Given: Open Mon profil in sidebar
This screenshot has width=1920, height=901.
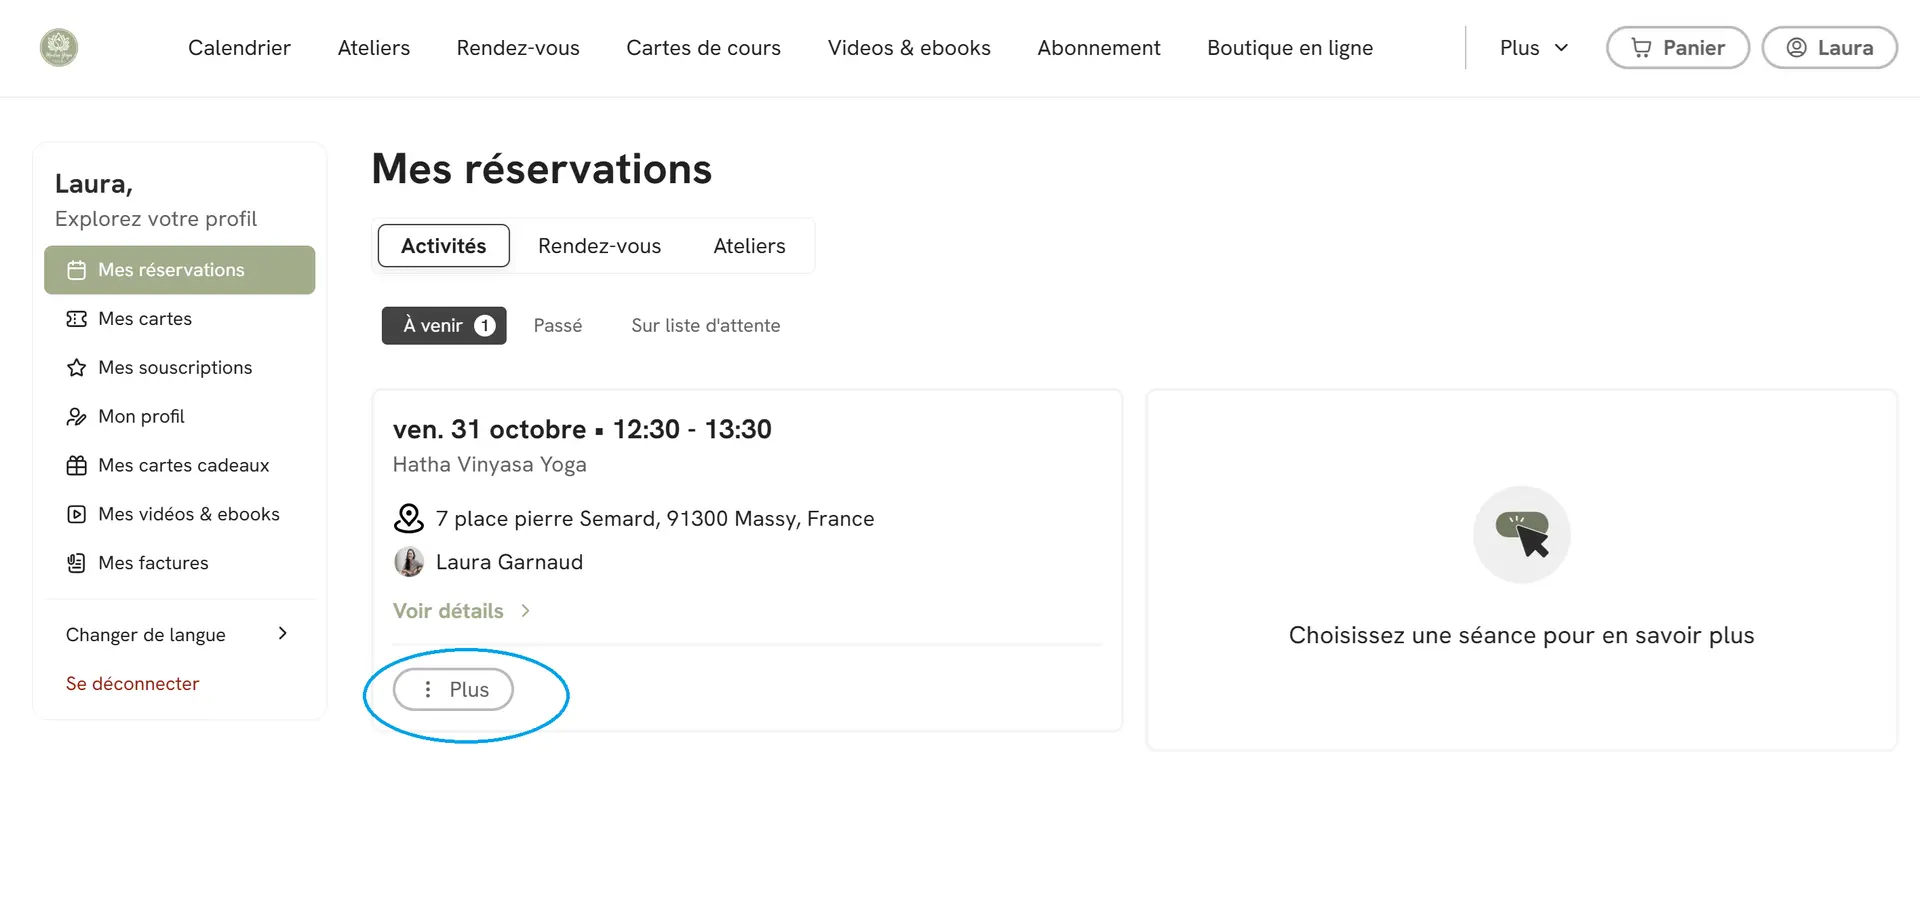Looking at the screenshot, I should (x=141, y=417).
